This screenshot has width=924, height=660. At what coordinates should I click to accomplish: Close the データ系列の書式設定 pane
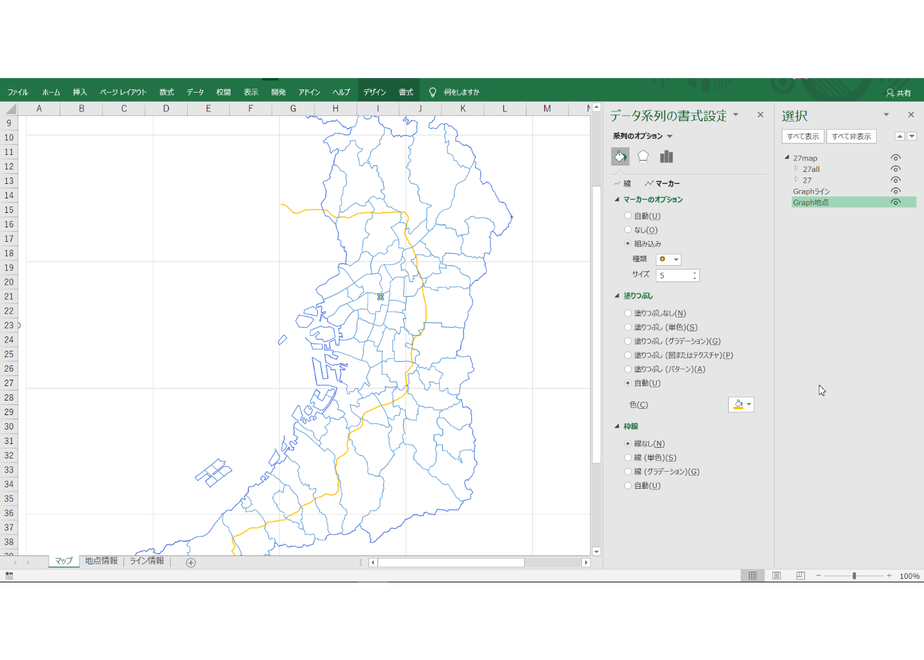760,115
